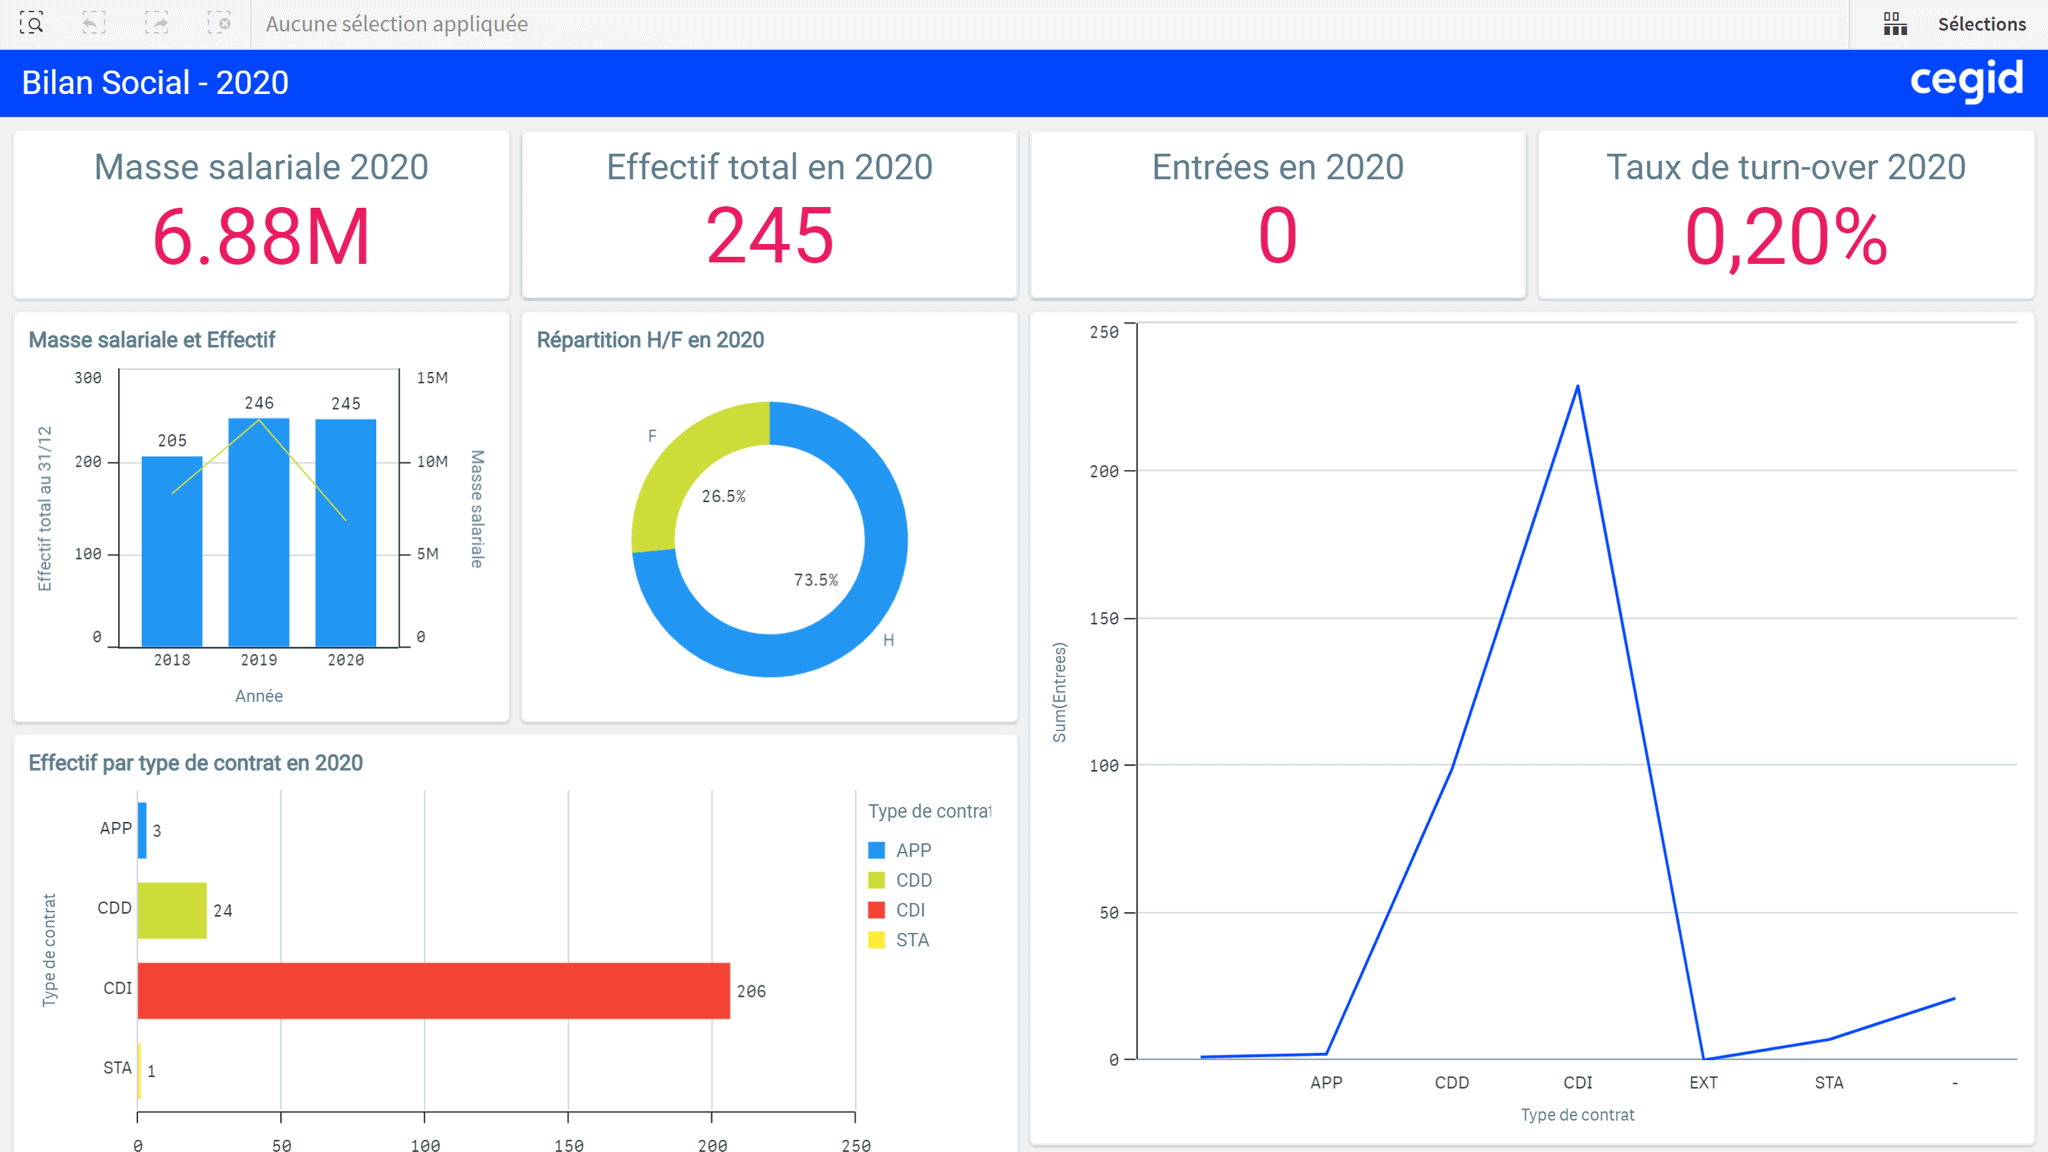
Task: Expand the Type de contrat legend
Action: click(930, 810)
